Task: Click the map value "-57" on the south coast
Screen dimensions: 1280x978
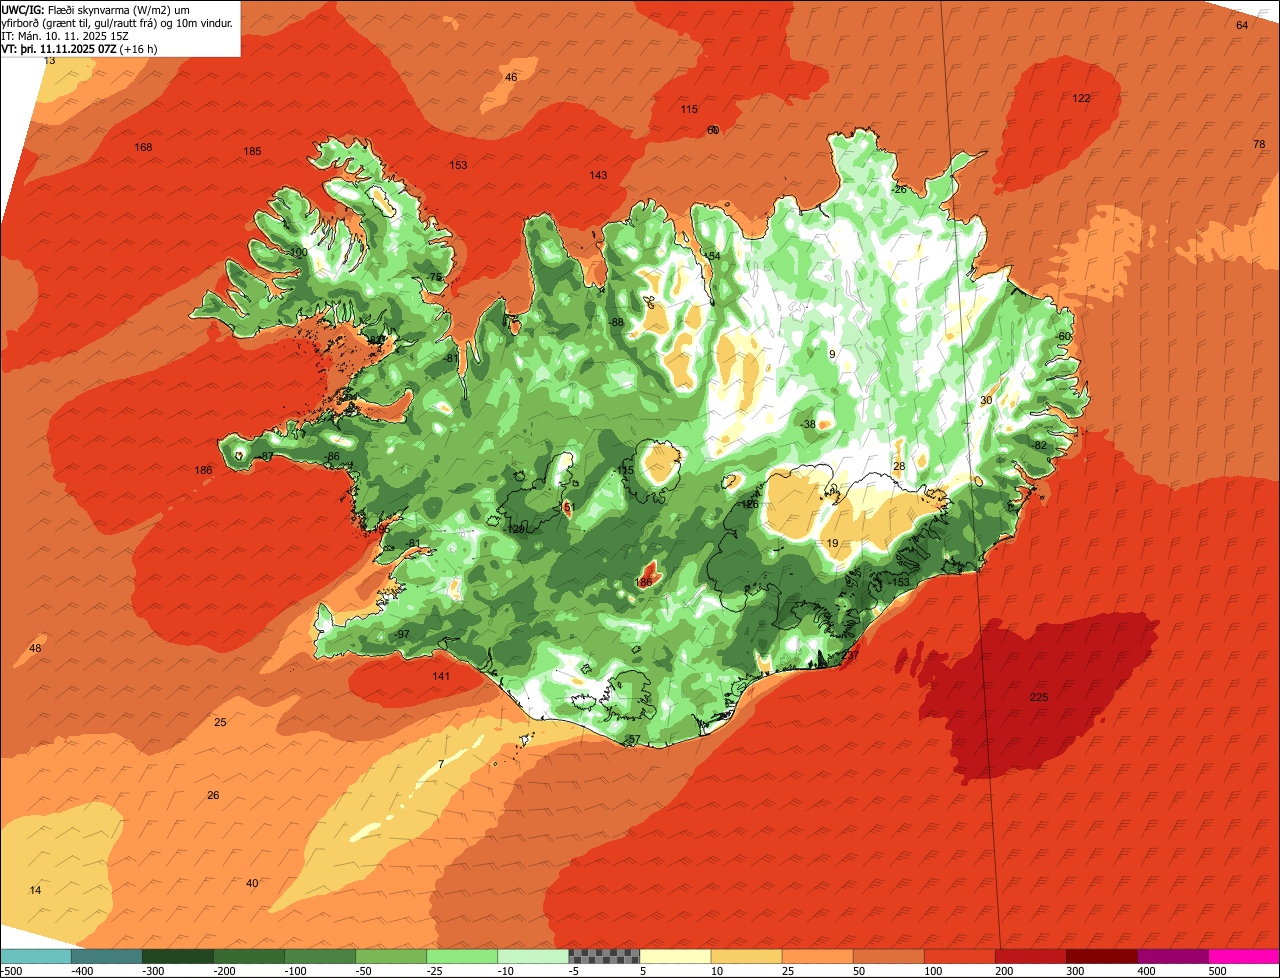Action: point(632,739)
